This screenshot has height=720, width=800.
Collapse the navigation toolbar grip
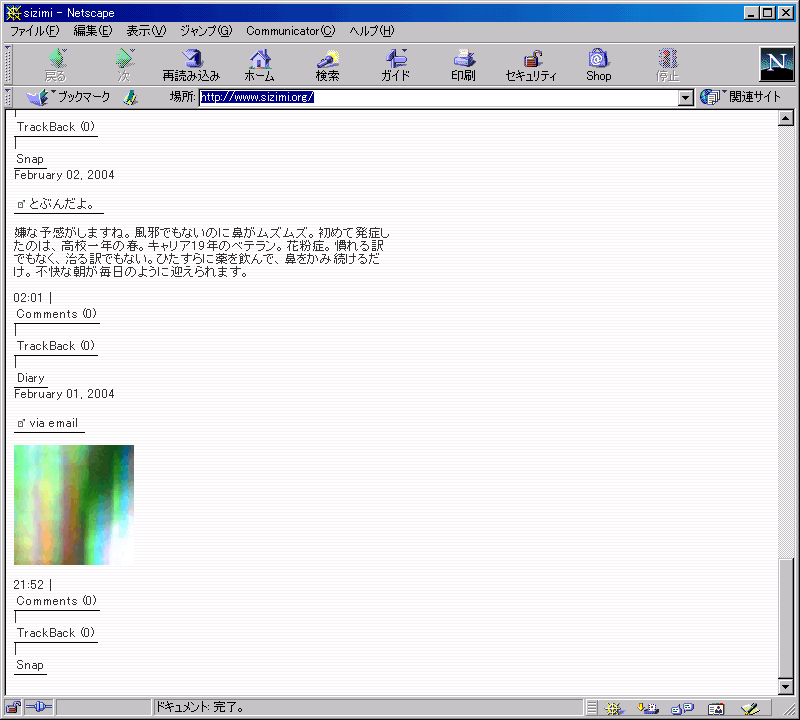(8, 64)
